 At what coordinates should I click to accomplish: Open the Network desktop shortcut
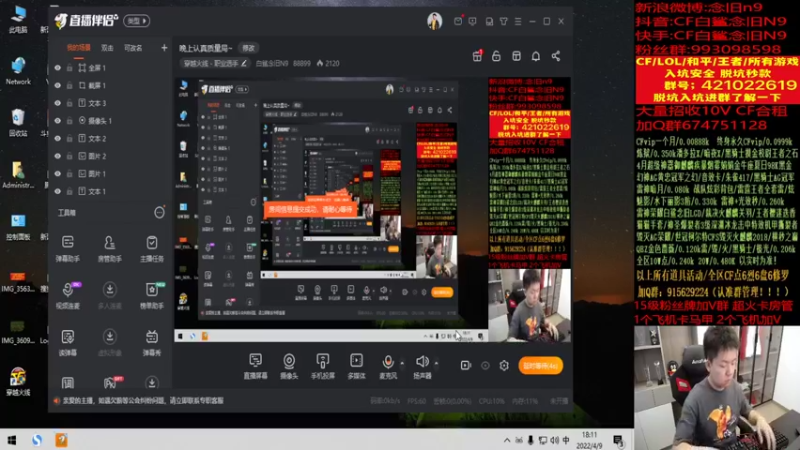tap(18, 71)
